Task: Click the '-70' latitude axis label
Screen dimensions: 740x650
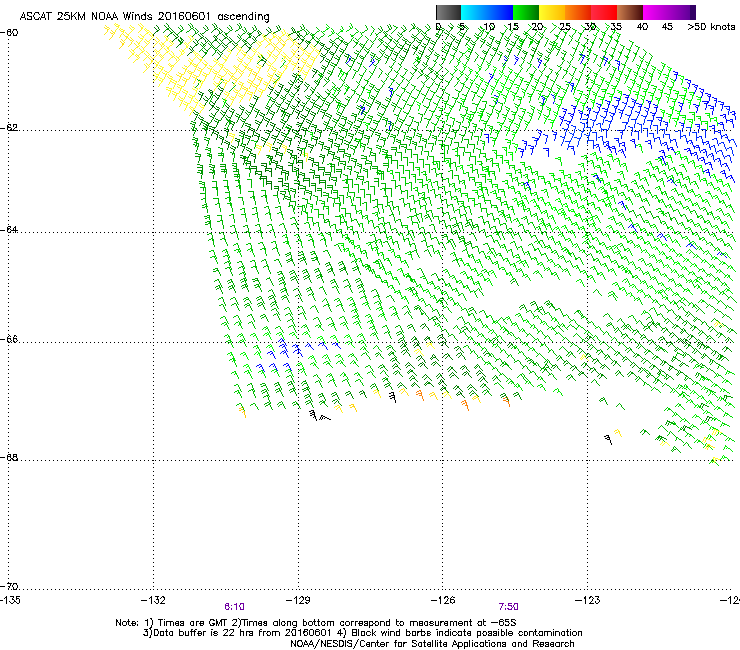Action: [9, 587]
